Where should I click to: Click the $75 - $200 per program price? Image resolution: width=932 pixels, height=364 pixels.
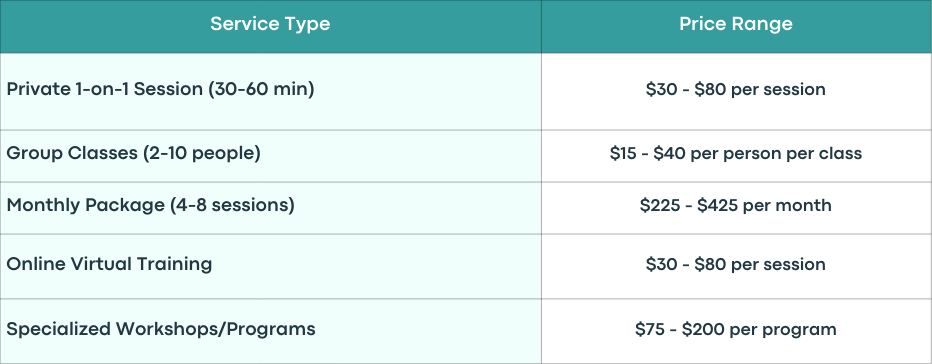coord(736,330)
